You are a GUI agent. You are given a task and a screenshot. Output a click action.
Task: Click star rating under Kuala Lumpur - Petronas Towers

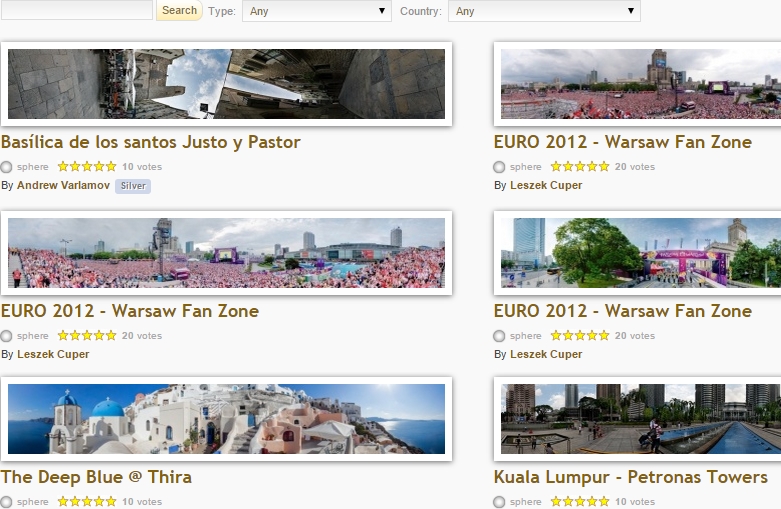[x=580, y=502]
